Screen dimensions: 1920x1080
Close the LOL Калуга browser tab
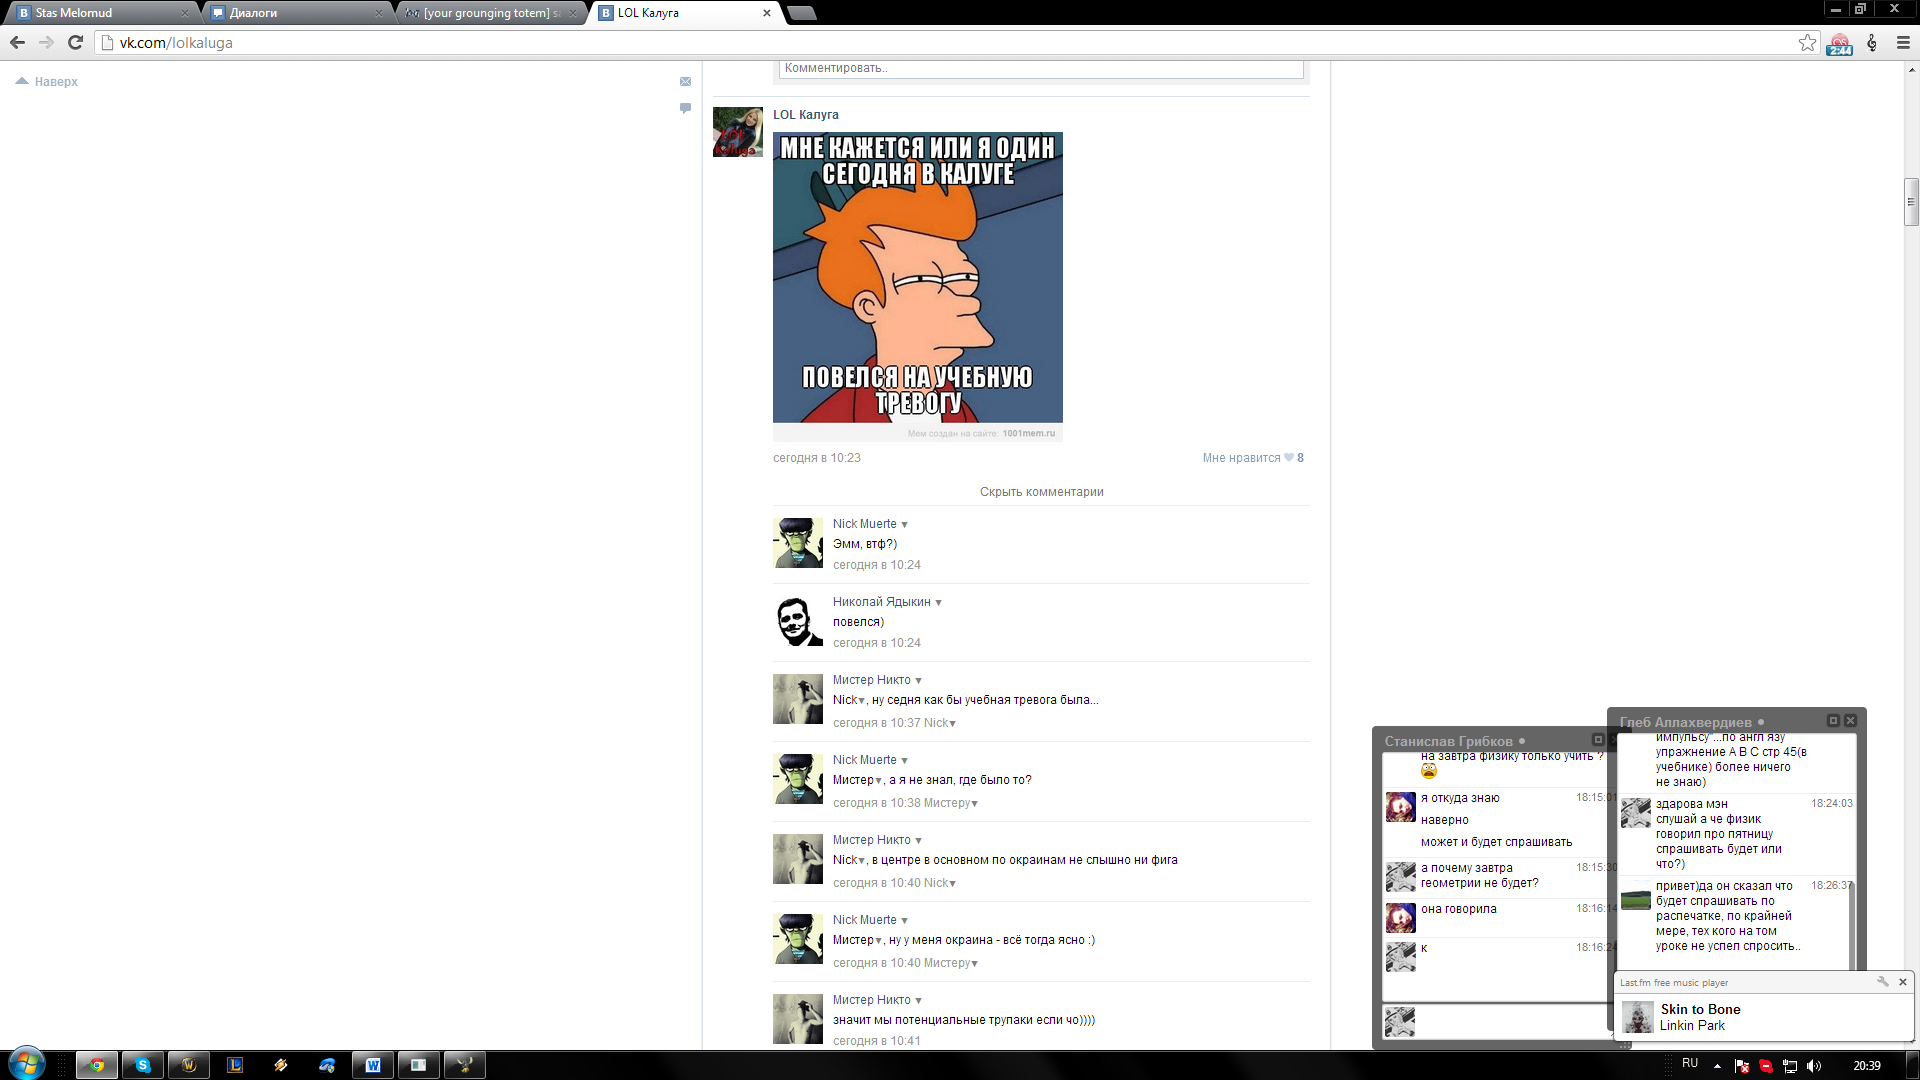pos(767,13)
